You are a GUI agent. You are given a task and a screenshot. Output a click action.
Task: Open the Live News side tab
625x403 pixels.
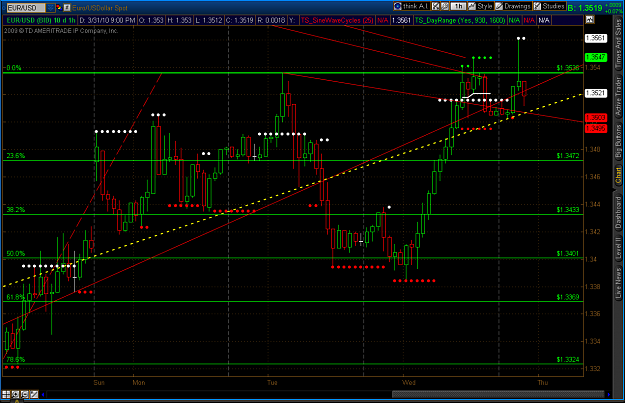pyautogui.click(x=618, y=283)
